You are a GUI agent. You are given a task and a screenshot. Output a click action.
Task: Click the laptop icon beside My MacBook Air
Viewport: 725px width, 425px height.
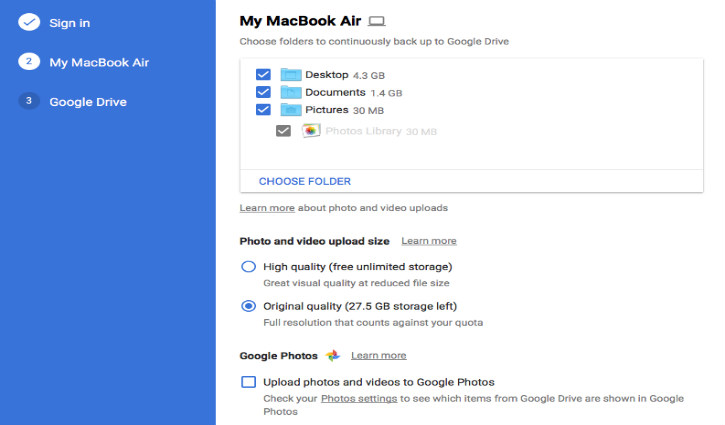(x=377, y=21)
